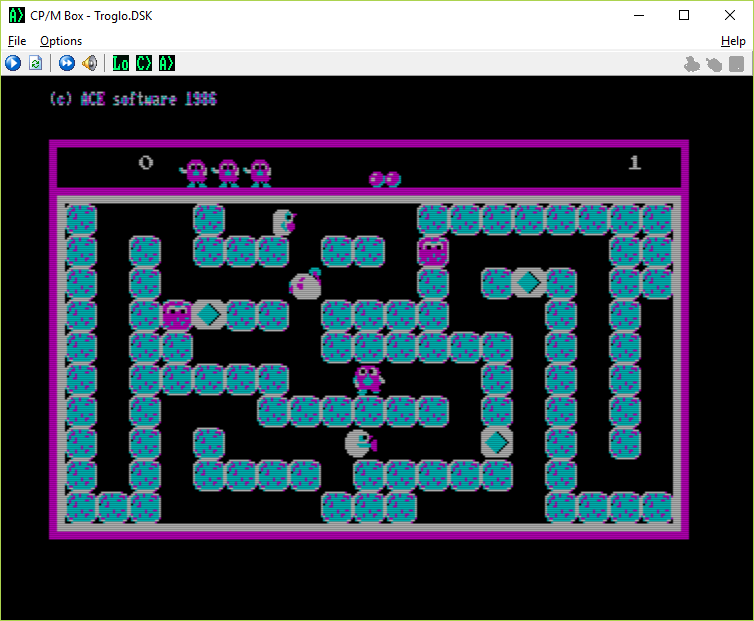This screenshot has width=754, height=621.
Task: Click the green 'C>' drive icon
Action: 144,63
